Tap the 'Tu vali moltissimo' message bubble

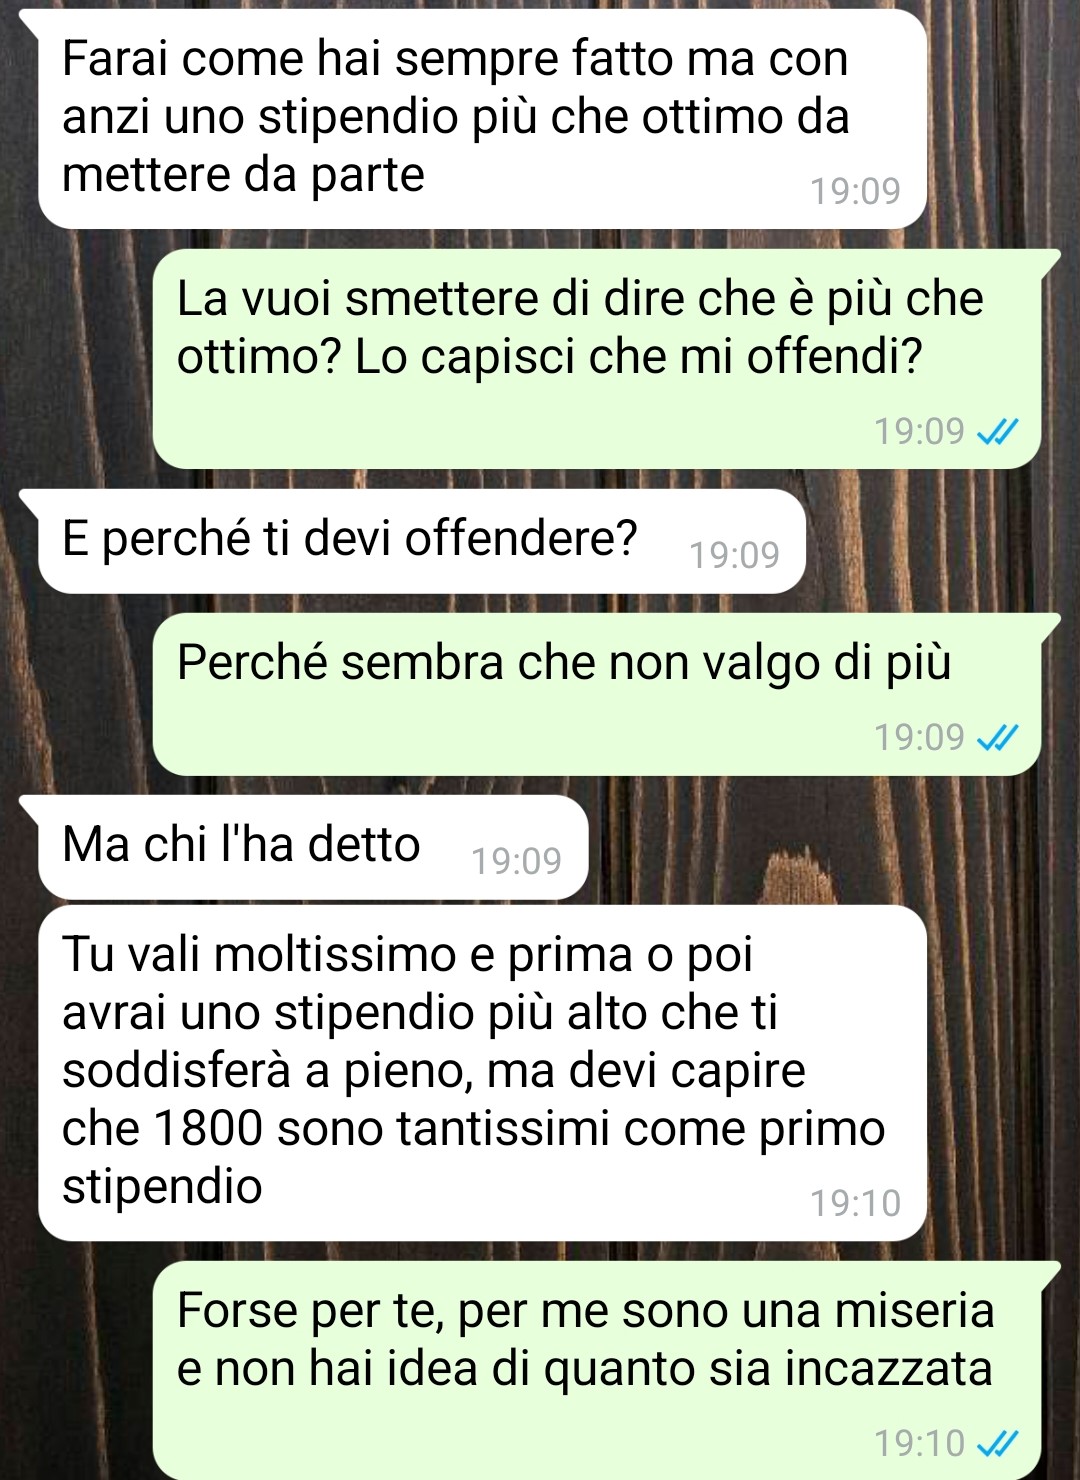point(482,1073)
